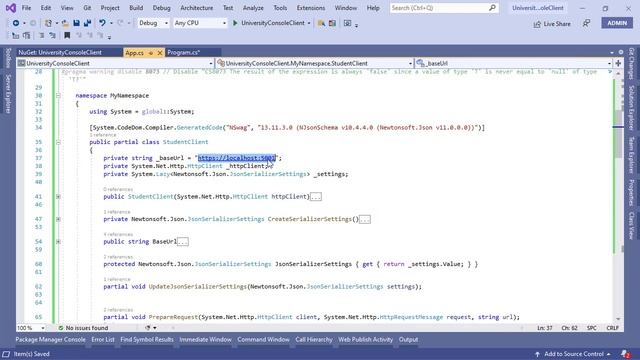The height and width of the screenshot is (360, 640).
Task: Save the current file with disk icon
Action: point(76,23)
